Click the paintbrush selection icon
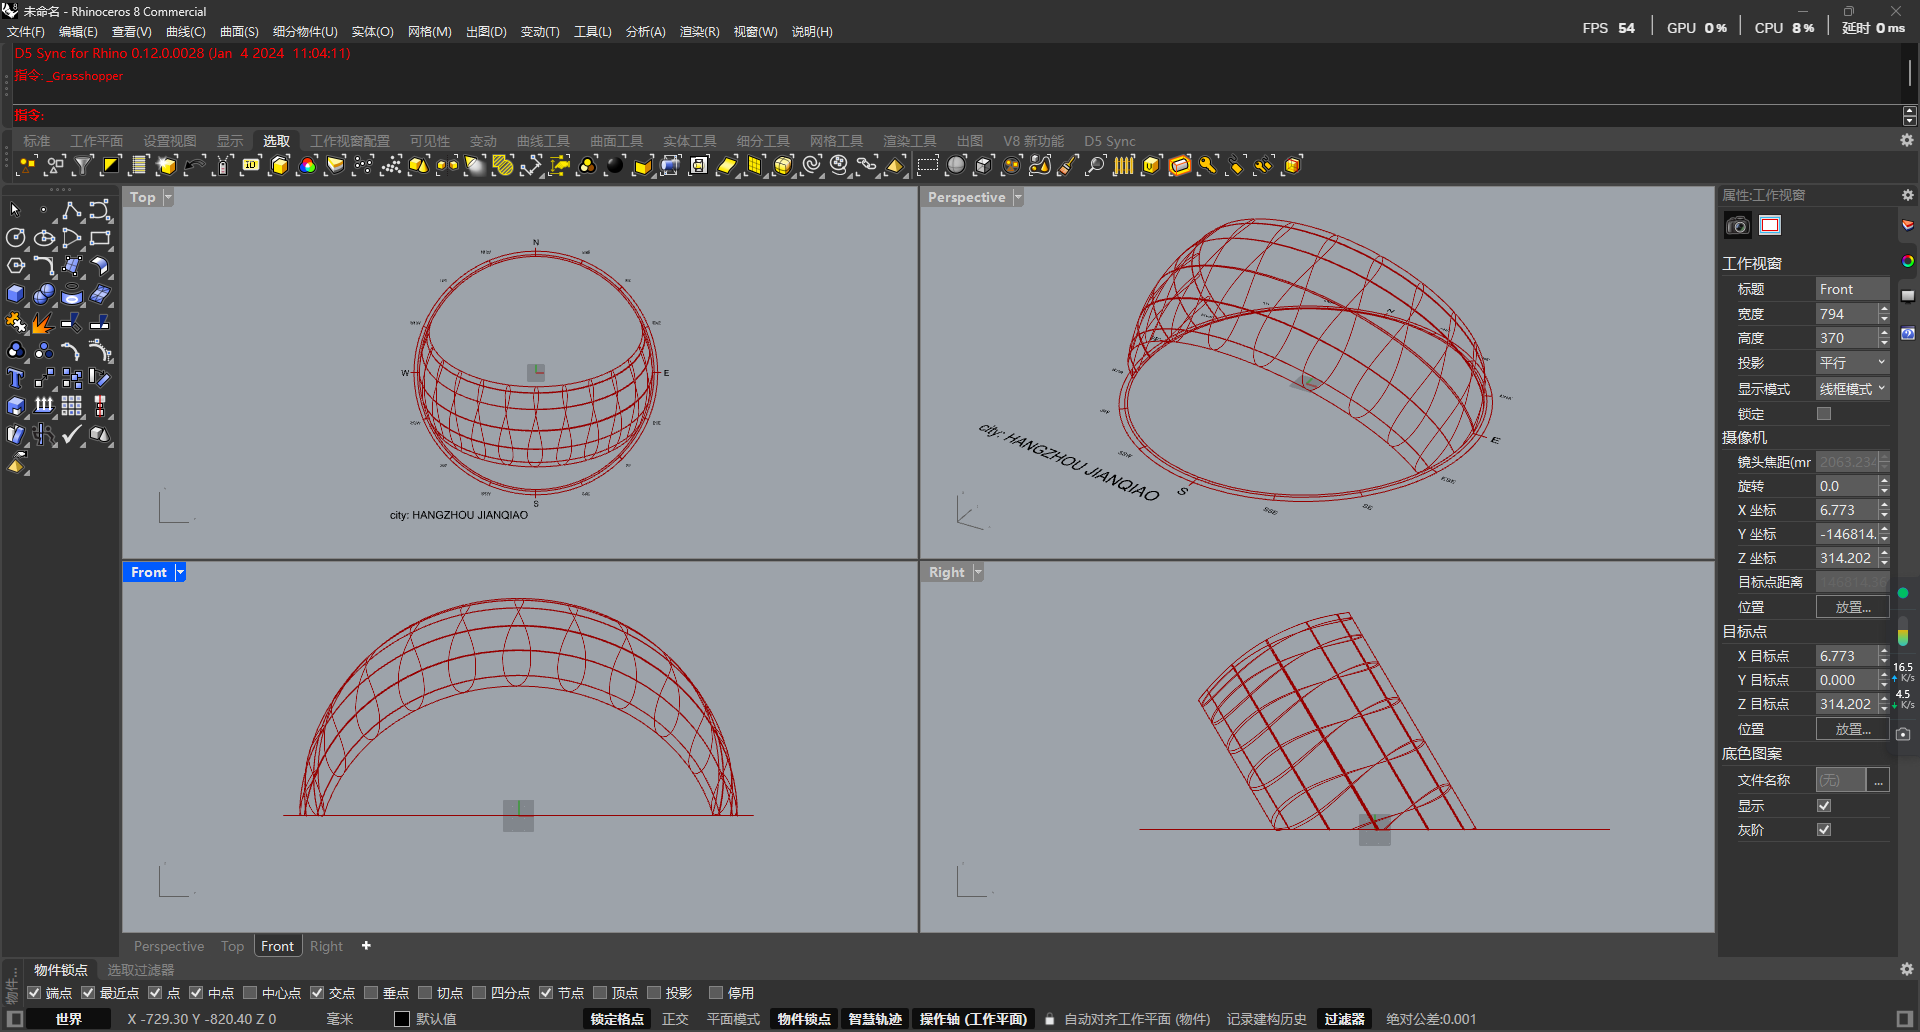The image size is (1920, 1032). (1068, 165)
